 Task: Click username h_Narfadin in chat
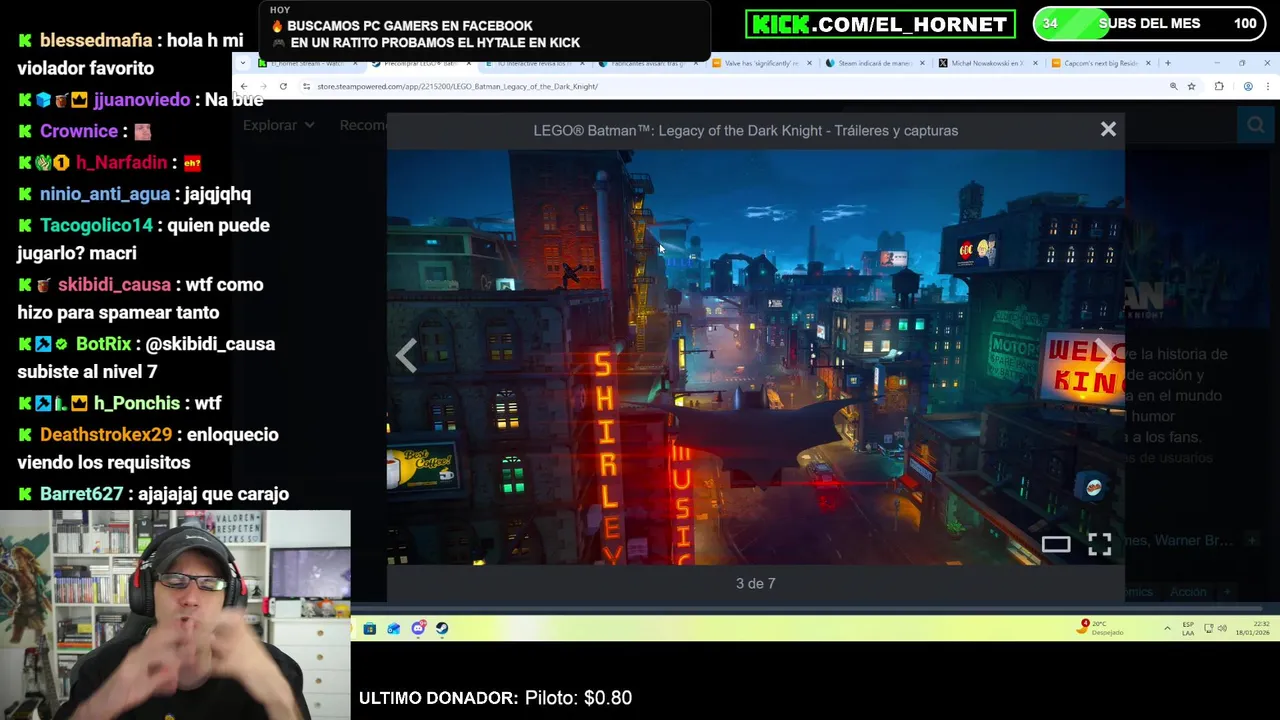click(x=121, y=162)
